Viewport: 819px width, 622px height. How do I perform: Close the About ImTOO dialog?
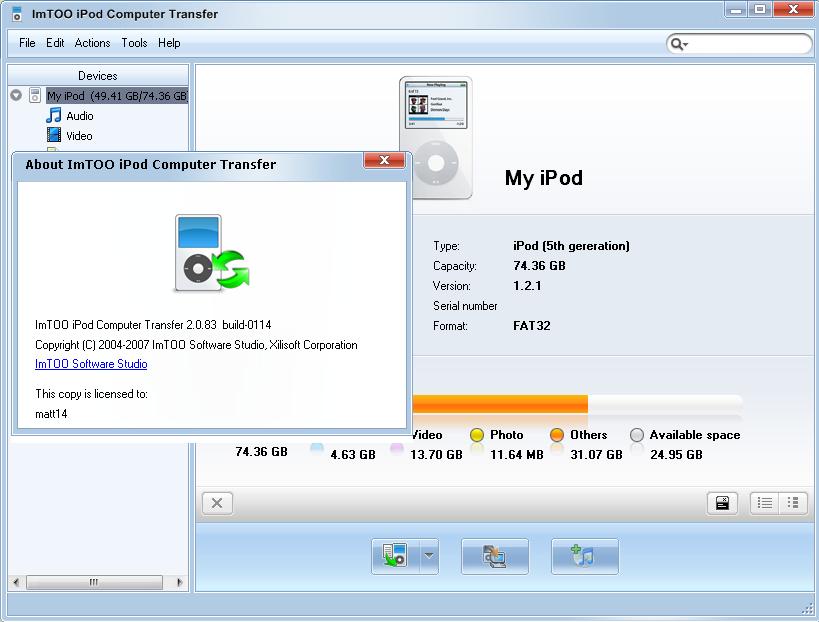point(385,159)
